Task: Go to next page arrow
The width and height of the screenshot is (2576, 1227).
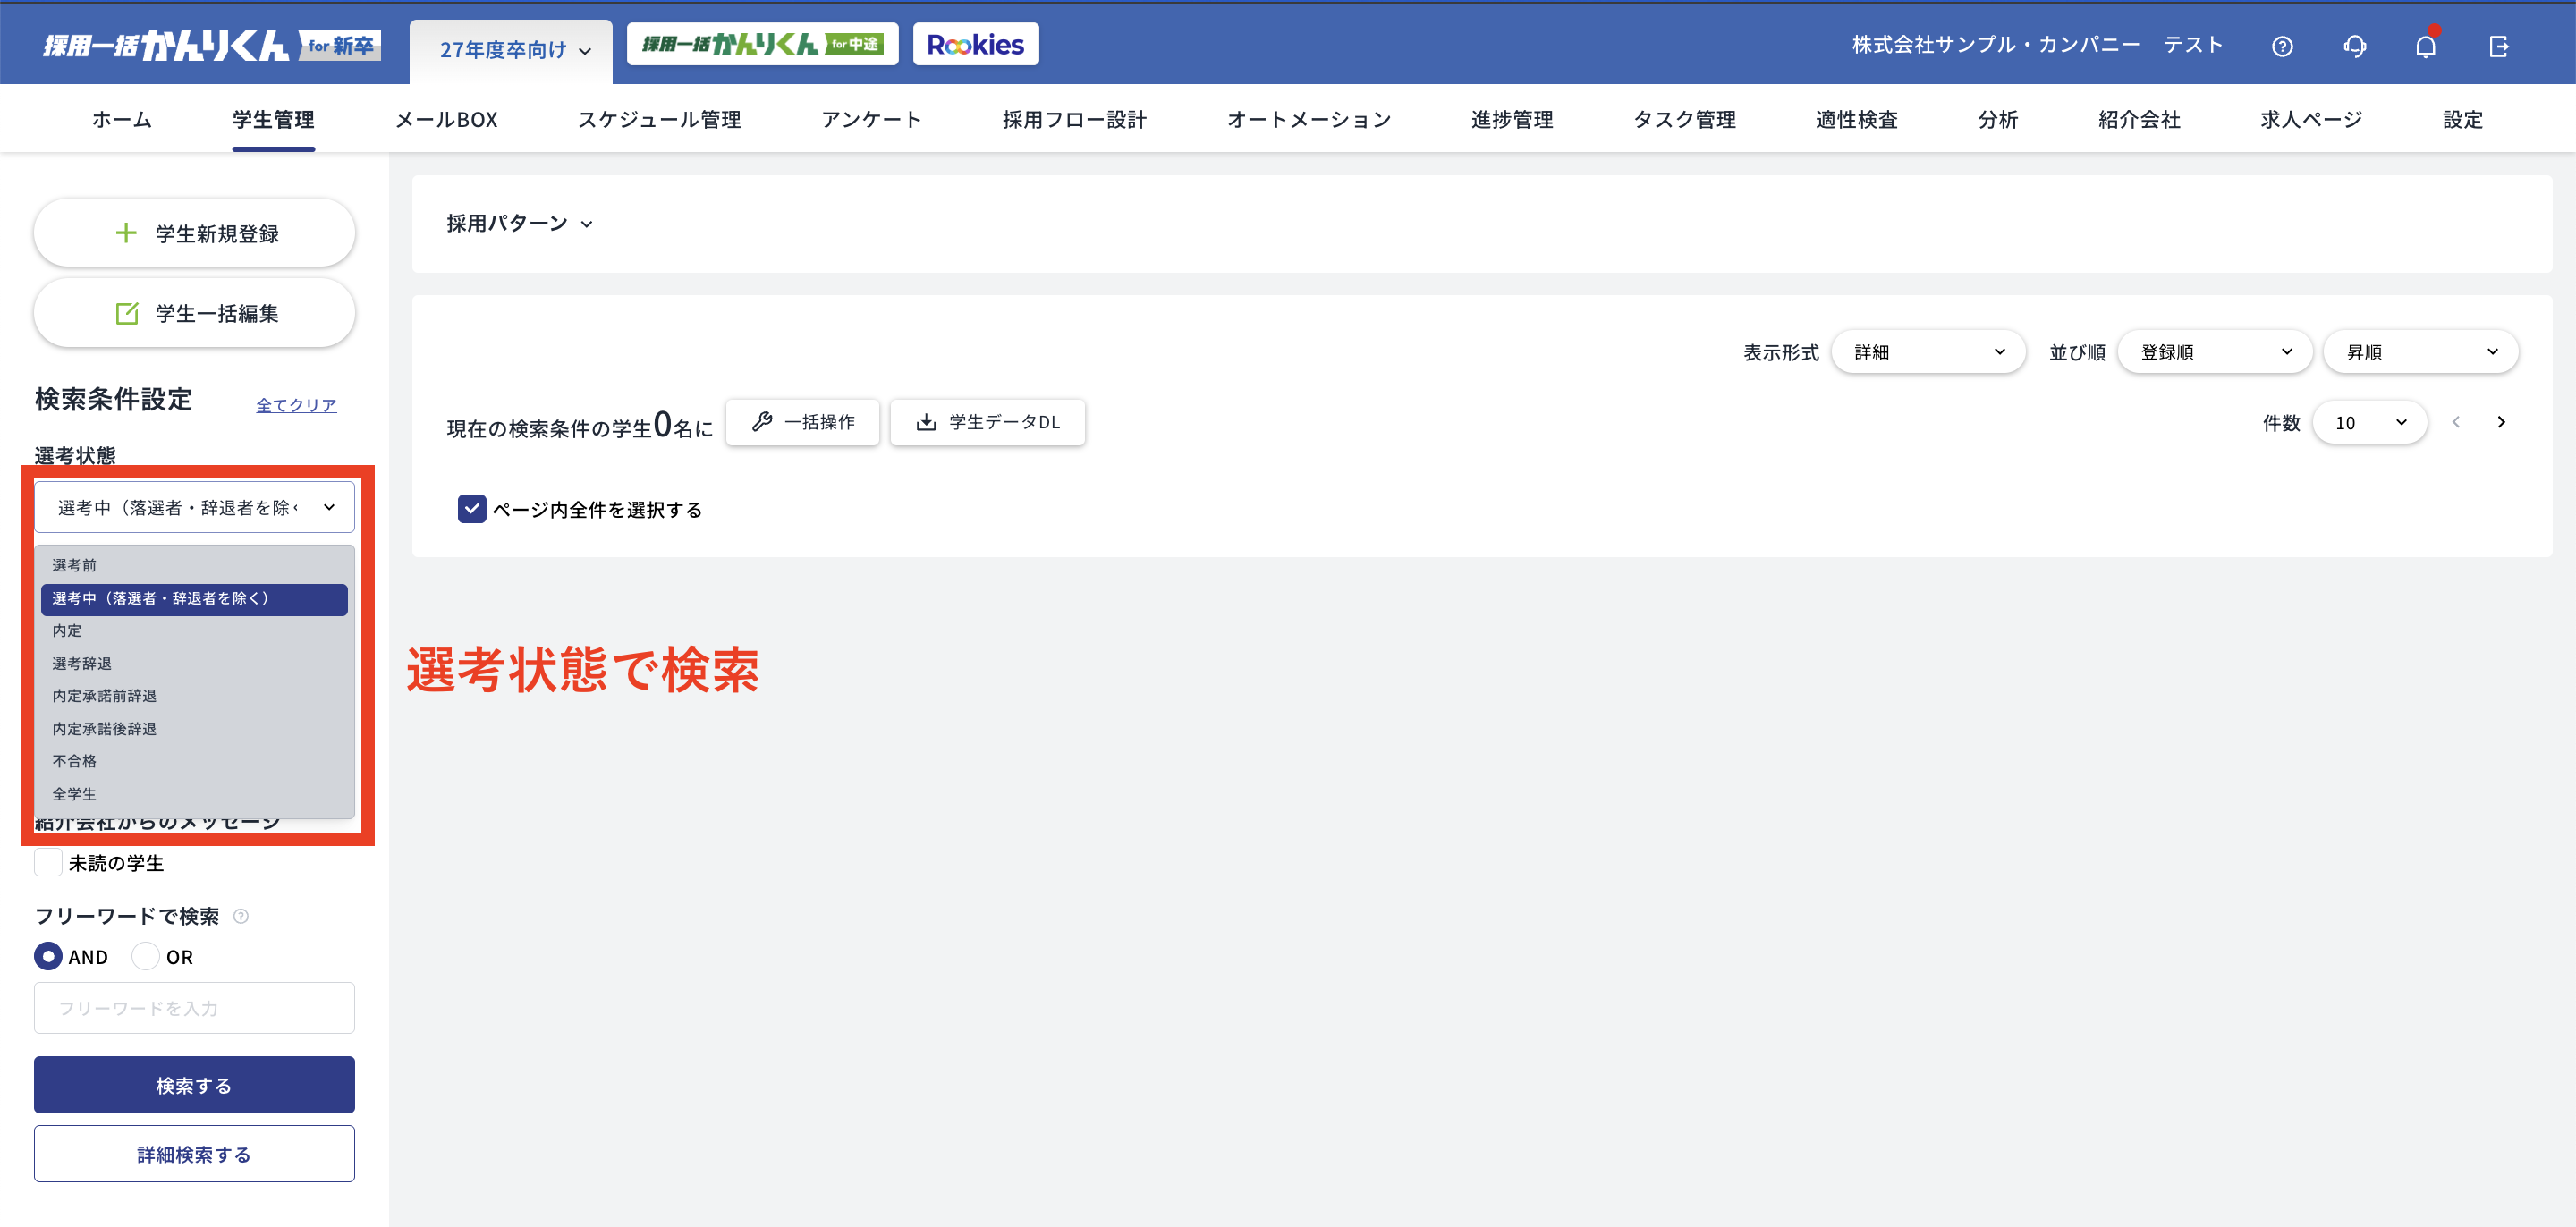Action: click(2500, 422)
